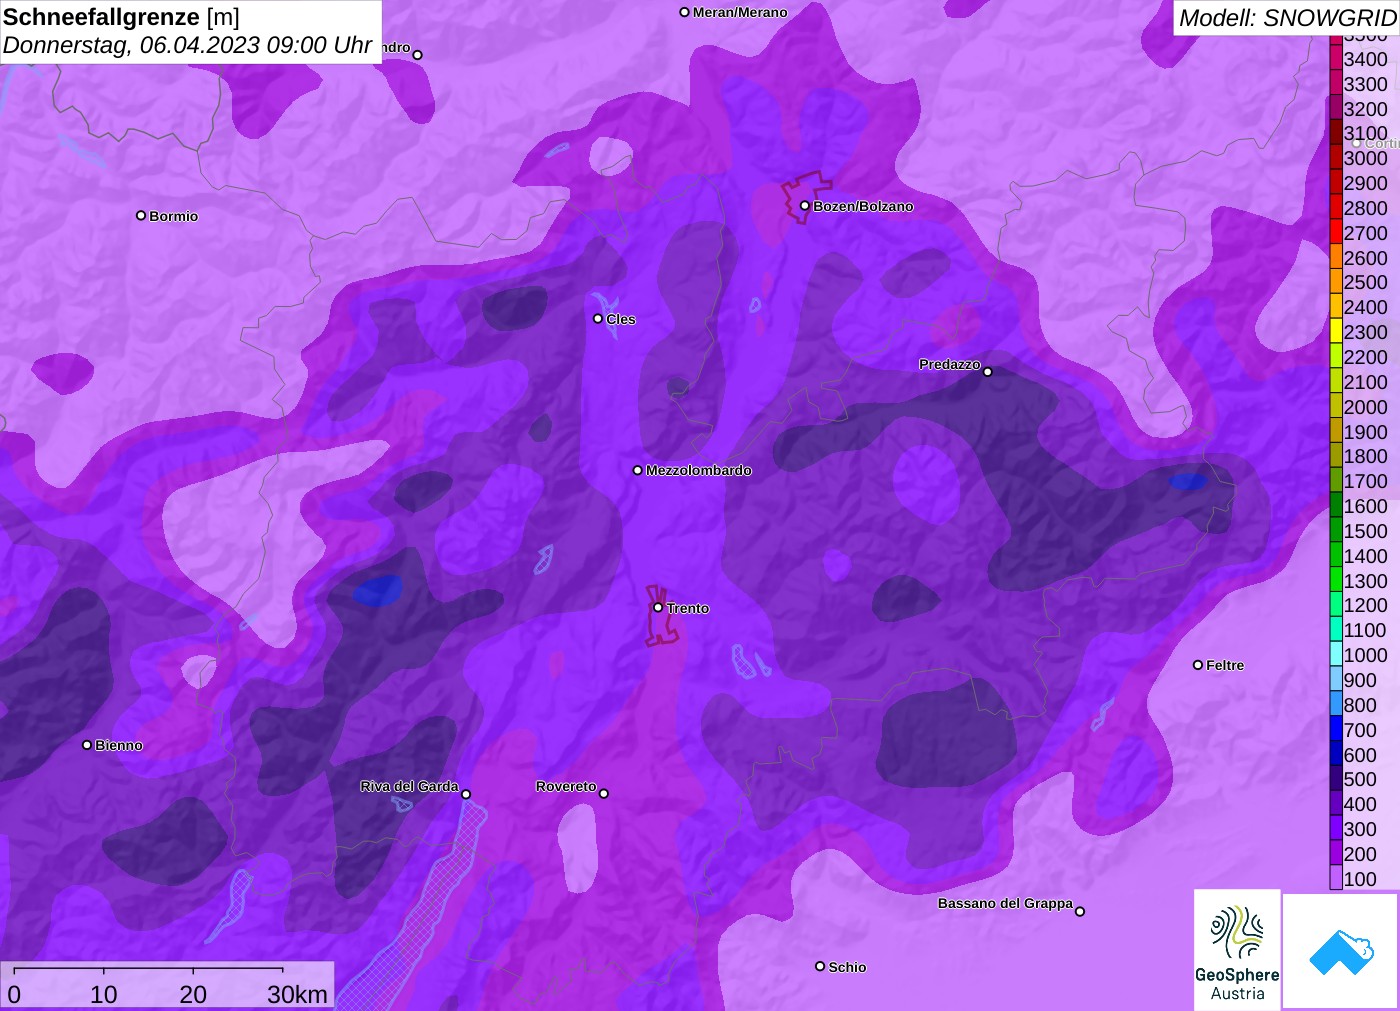Click the Bienno marker dot
1400x1011 pixels.
click(87, 745)
